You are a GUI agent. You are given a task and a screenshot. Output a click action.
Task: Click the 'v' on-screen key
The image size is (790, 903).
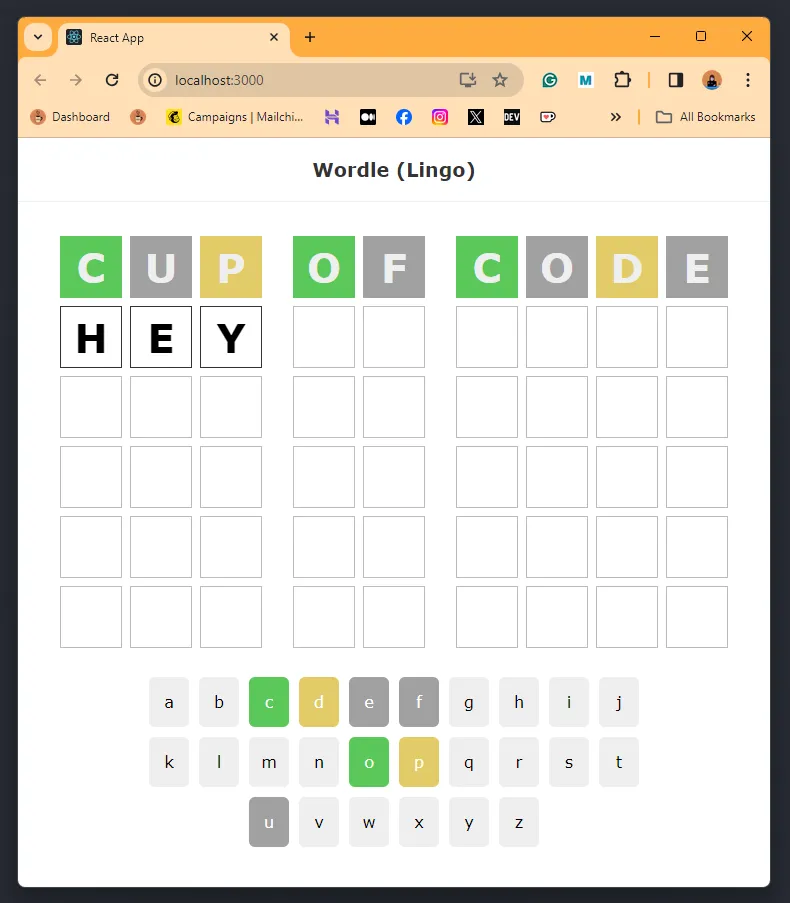point(319,822)
